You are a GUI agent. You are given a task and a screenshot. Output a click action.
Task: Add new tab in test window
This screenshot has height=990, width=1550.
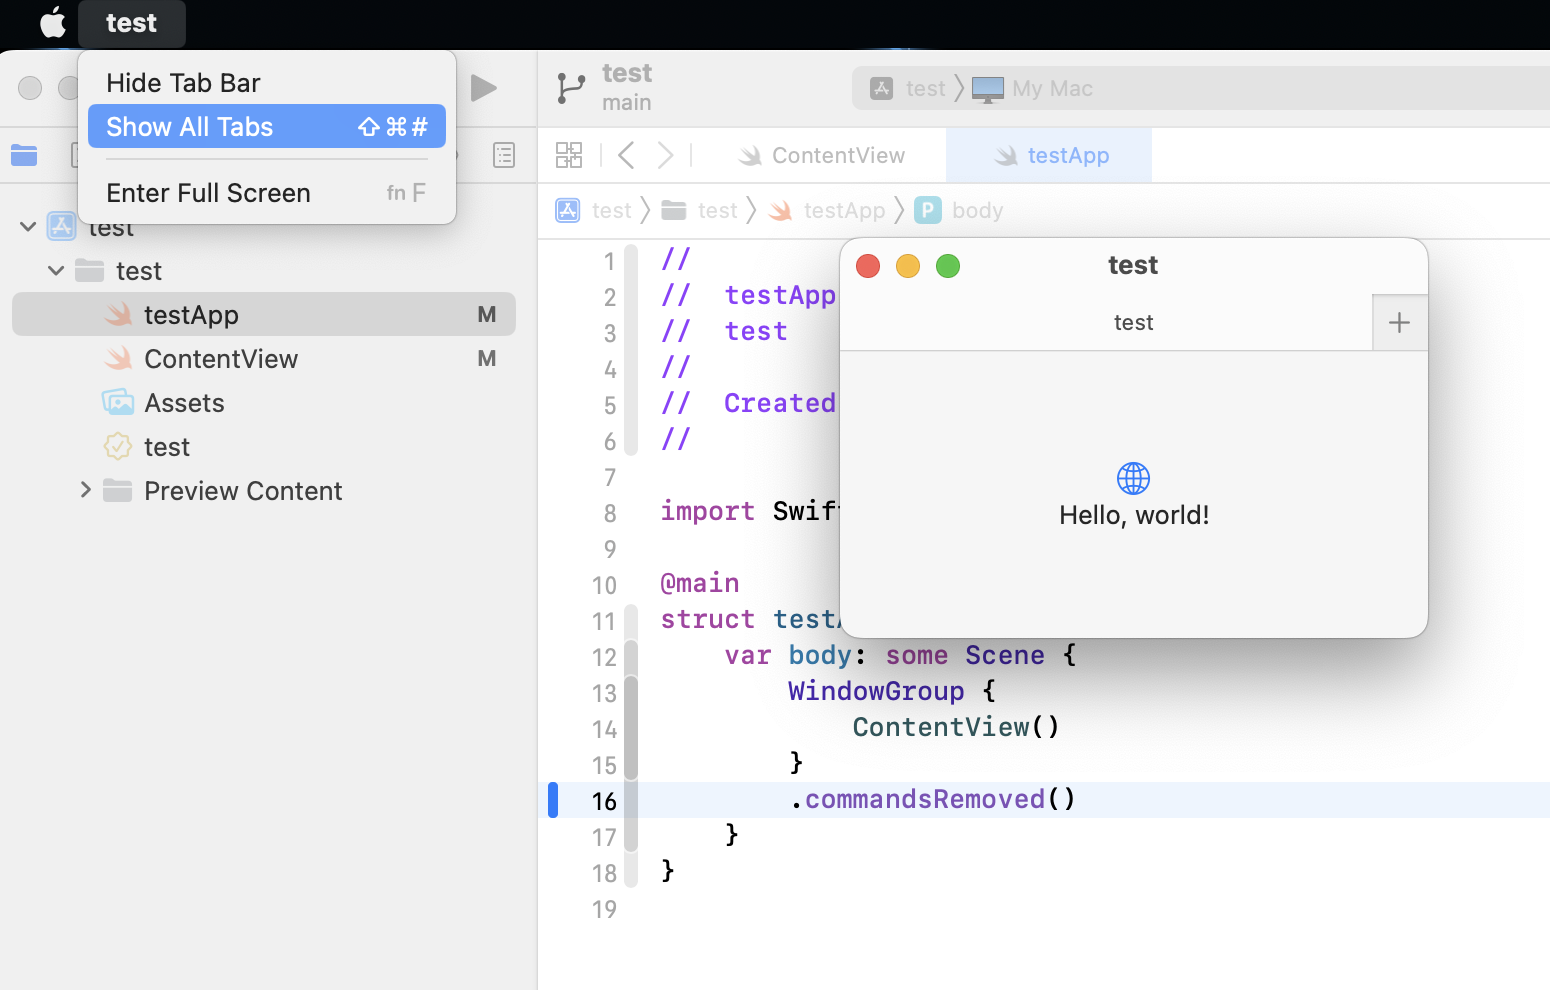(x=1400, y=323)
